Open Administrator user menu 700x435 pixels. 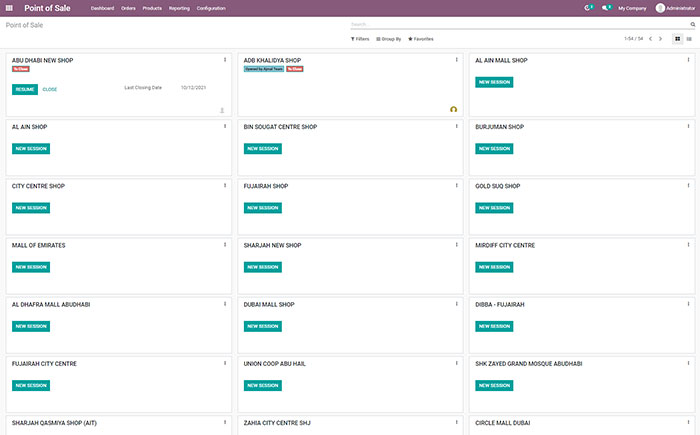click(x=675, y=8)
